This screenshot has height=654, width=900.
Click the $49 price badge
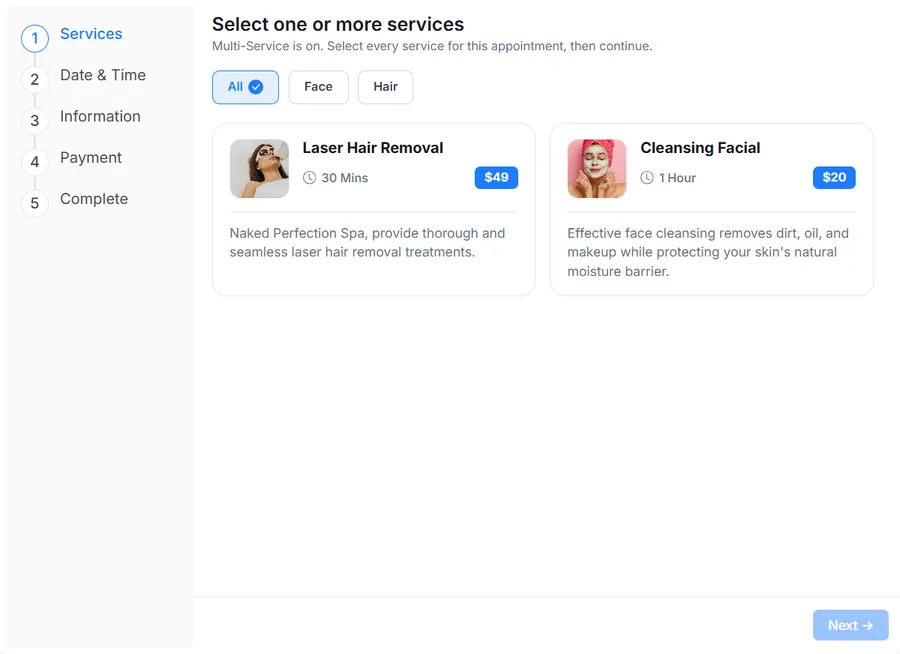[x=496, y=177]
